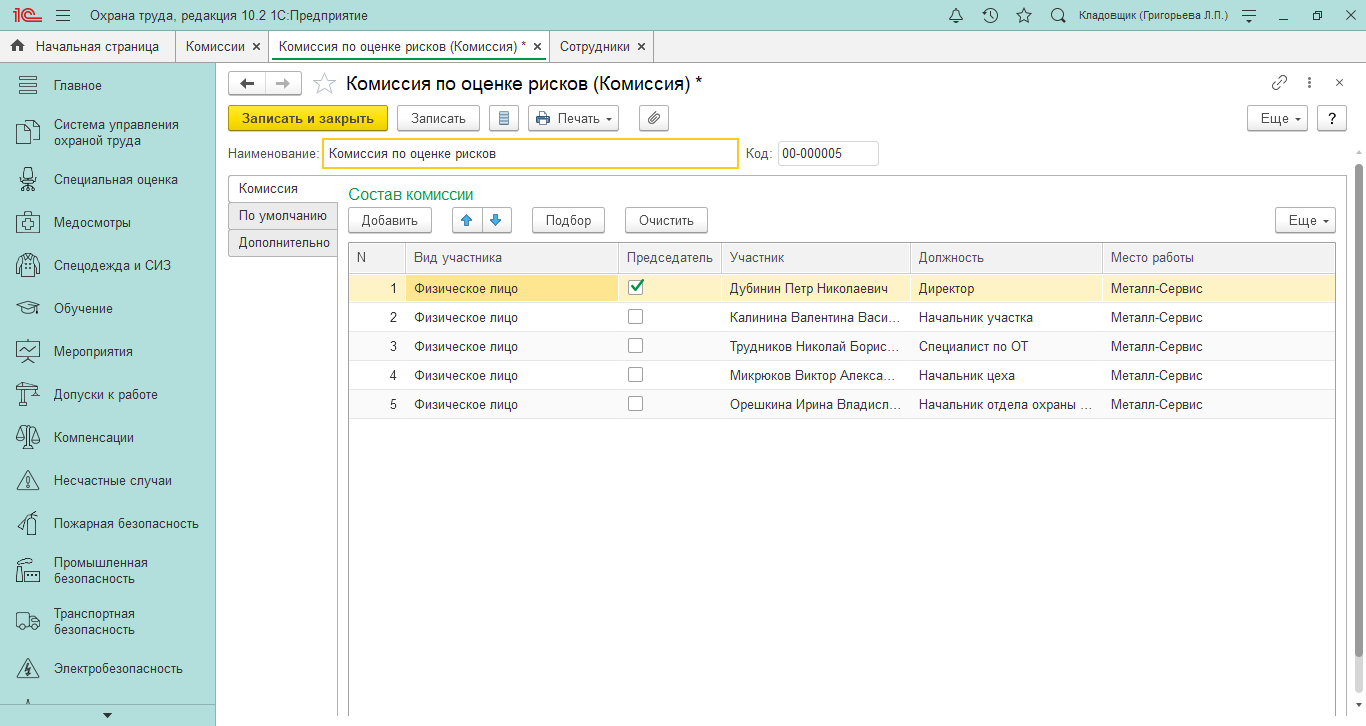Switch to Сотрудники tab
Screen dimensions: 1366x726
point(595,46)
